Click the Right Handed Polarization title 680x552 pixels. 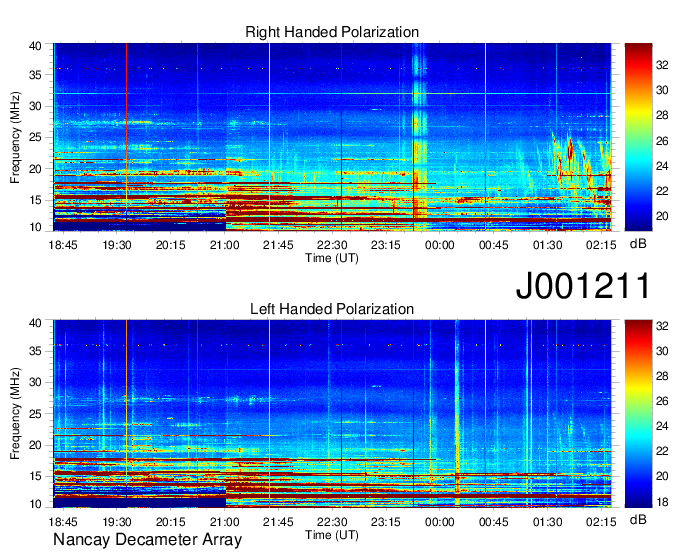click(x=332, y=32)
